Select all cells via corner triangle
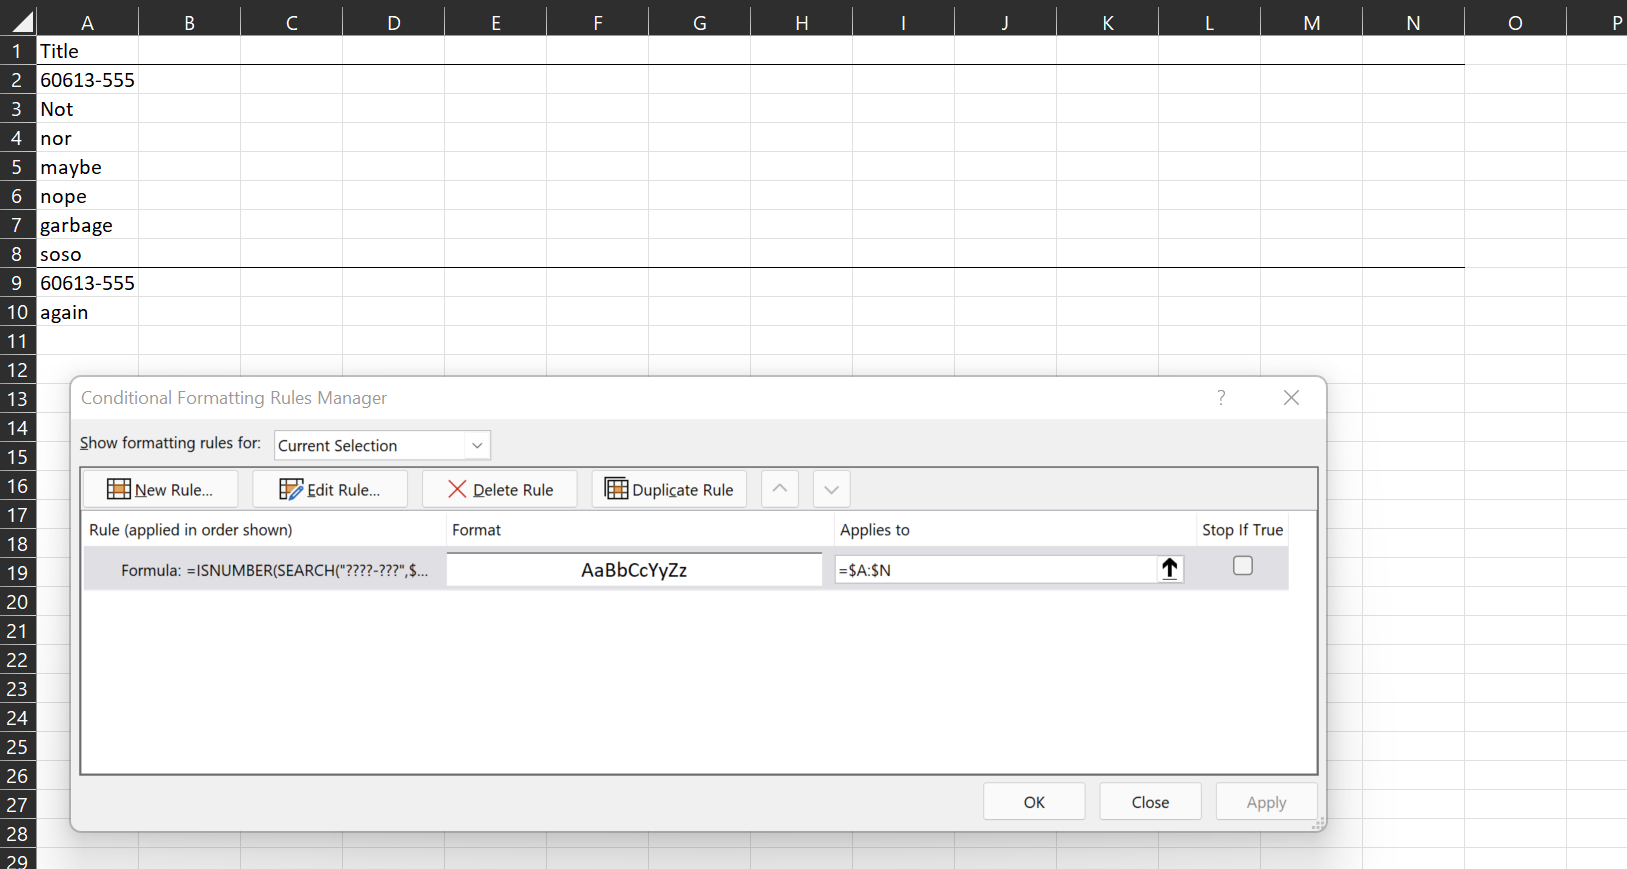This screenshot has height=869, width=1627. click(21, 21)
